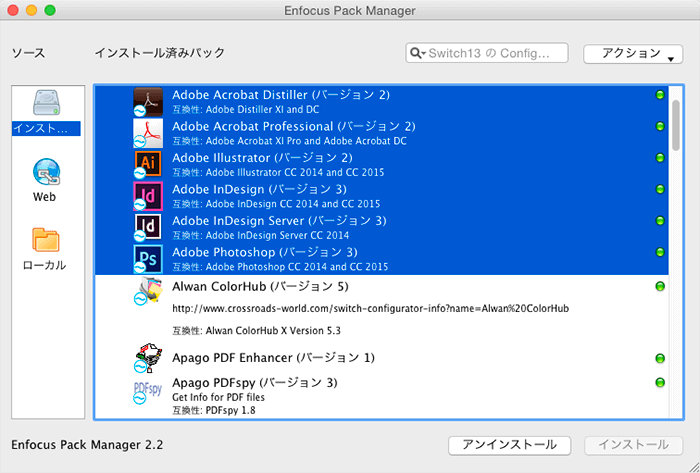This screenshot has height=473, width=700.
Task: Select Adobe Acrobat Professional (バージョン 2) title
Action: [294, 126]
